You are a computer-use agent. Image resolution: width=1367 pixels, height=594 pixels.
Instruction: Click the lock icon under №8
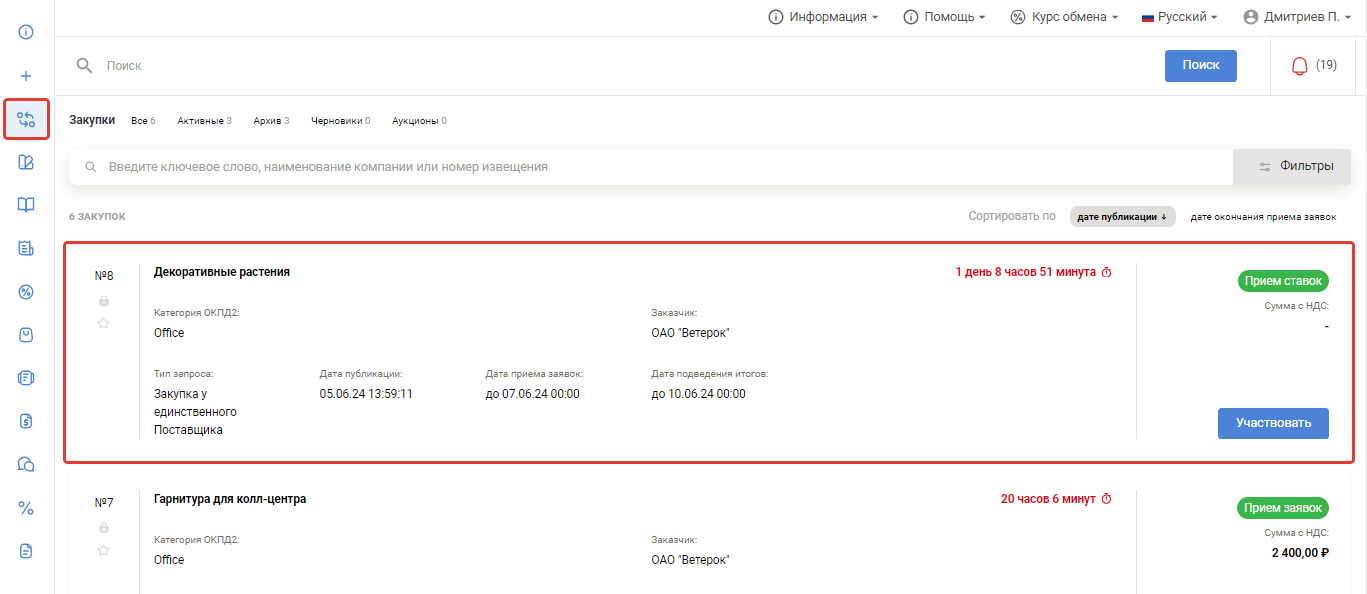104,301
